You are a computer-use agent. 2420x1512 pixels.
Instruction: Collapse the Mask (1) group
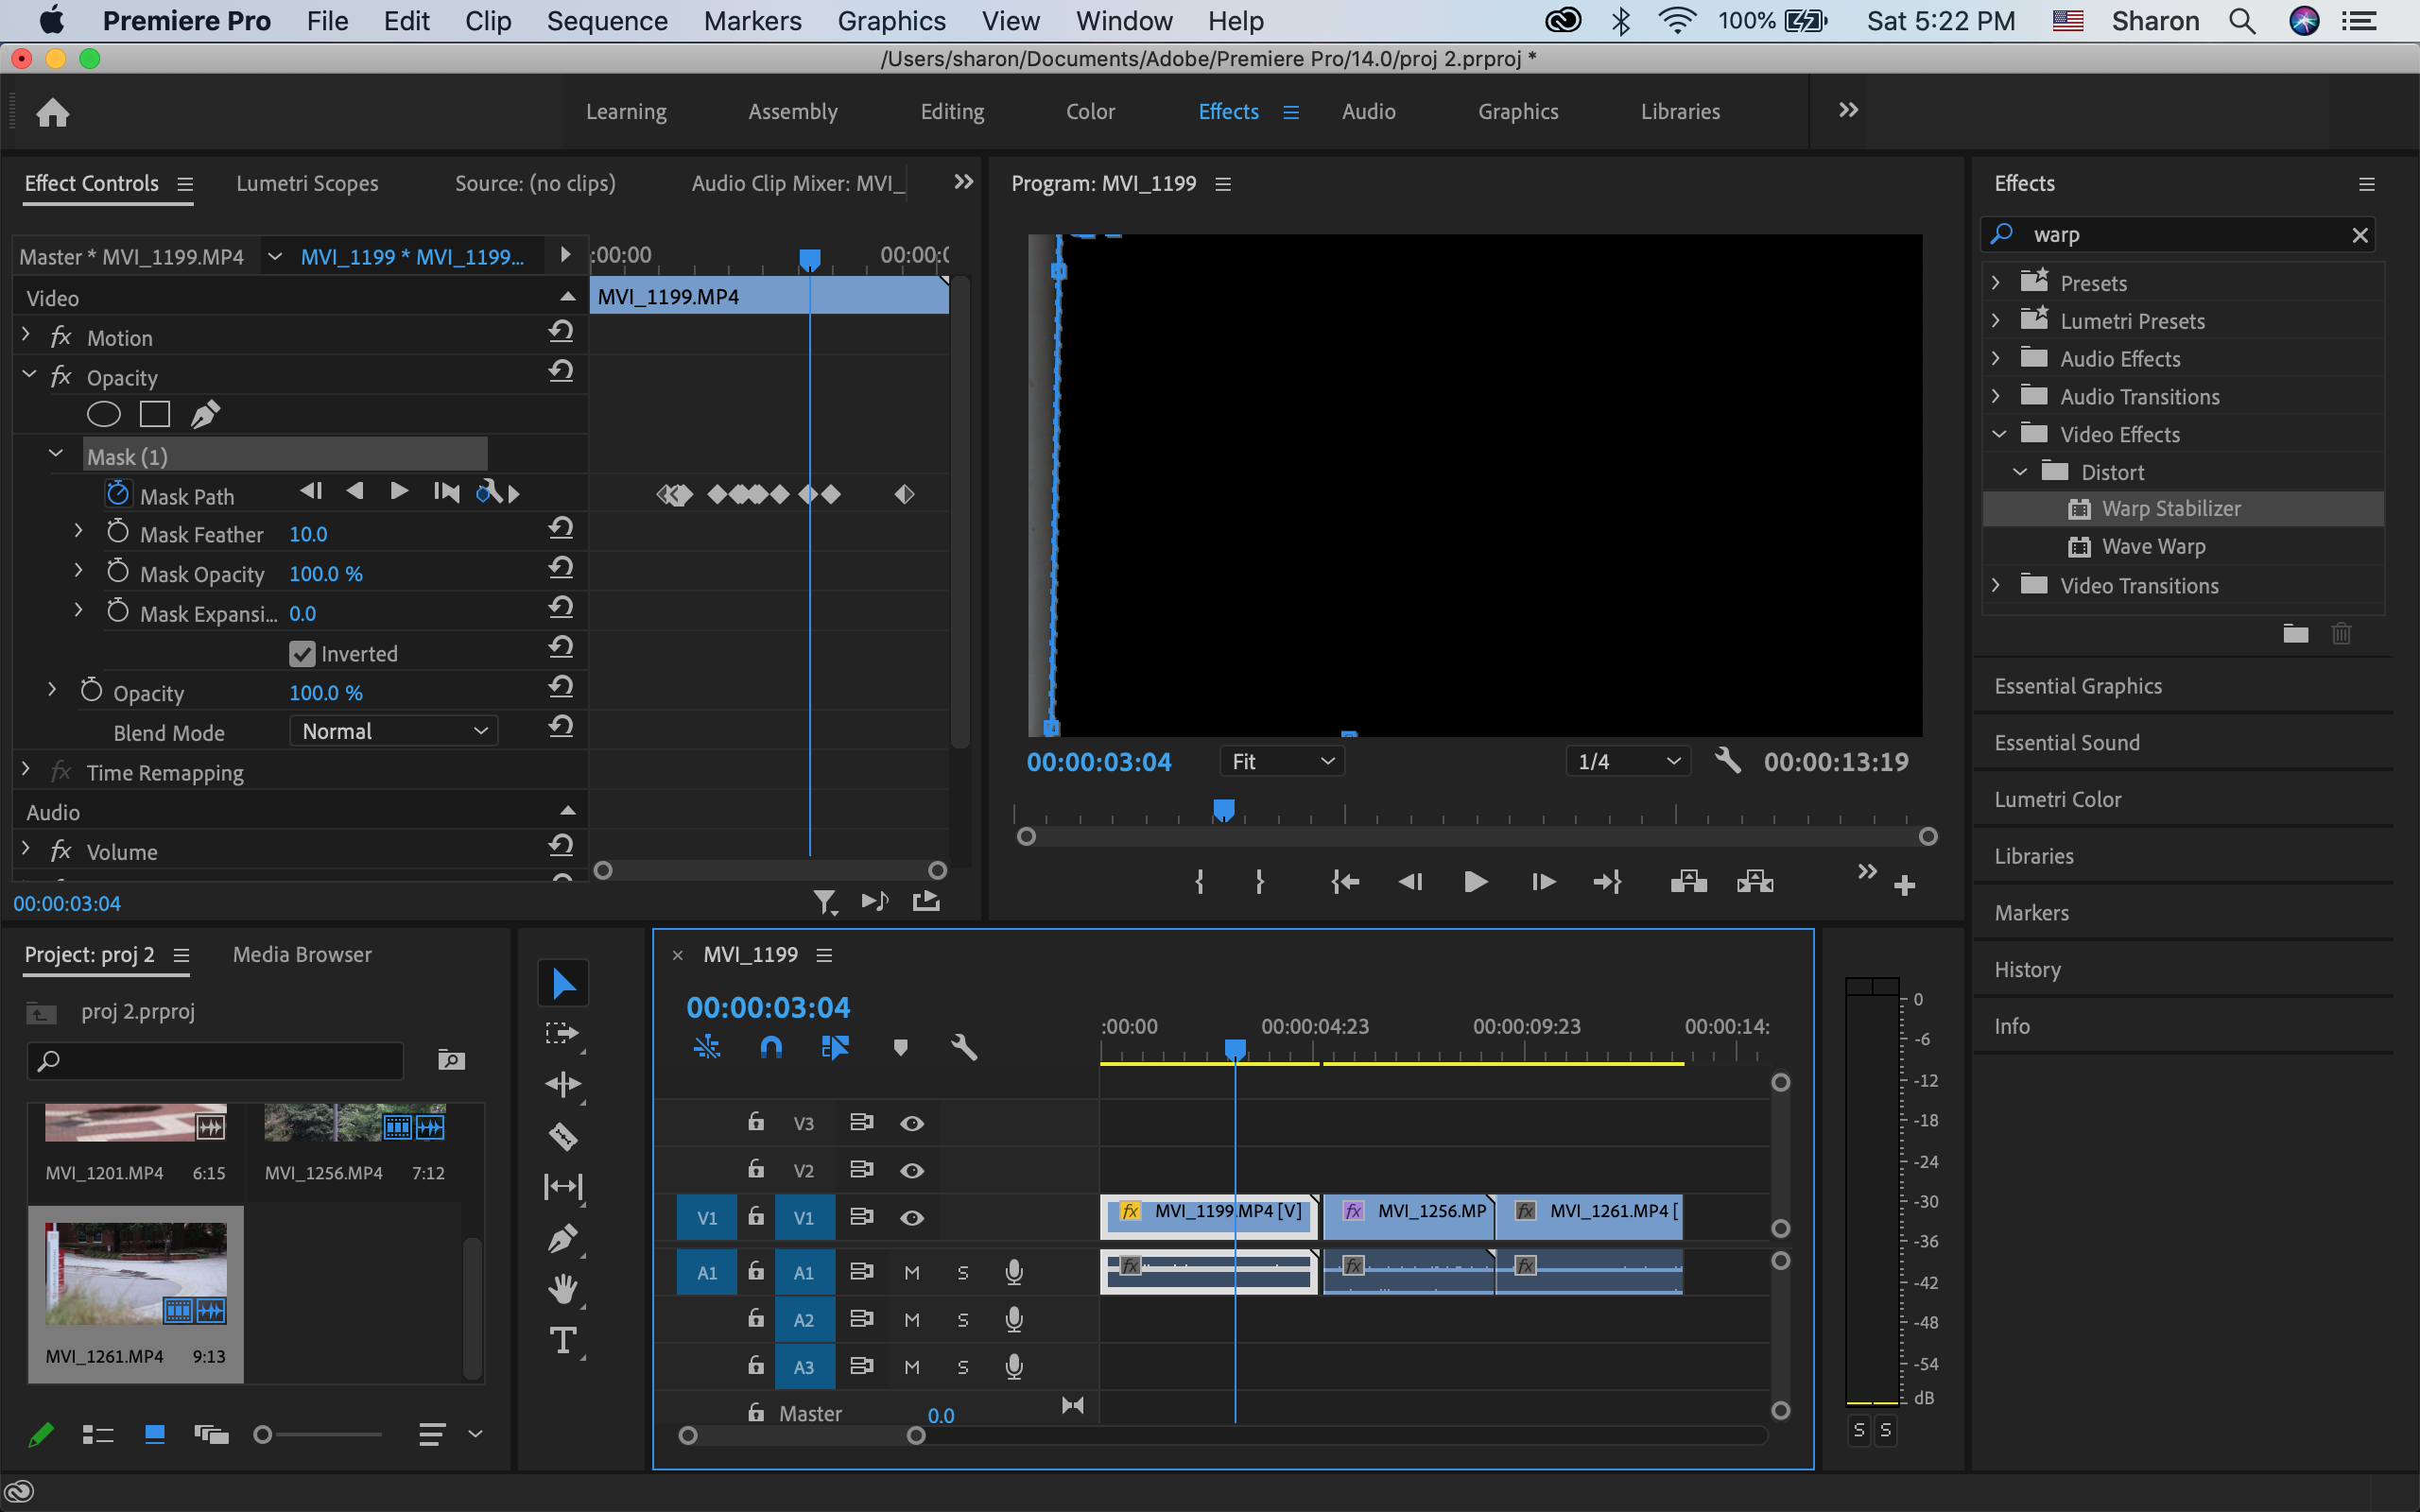(56, 454)
